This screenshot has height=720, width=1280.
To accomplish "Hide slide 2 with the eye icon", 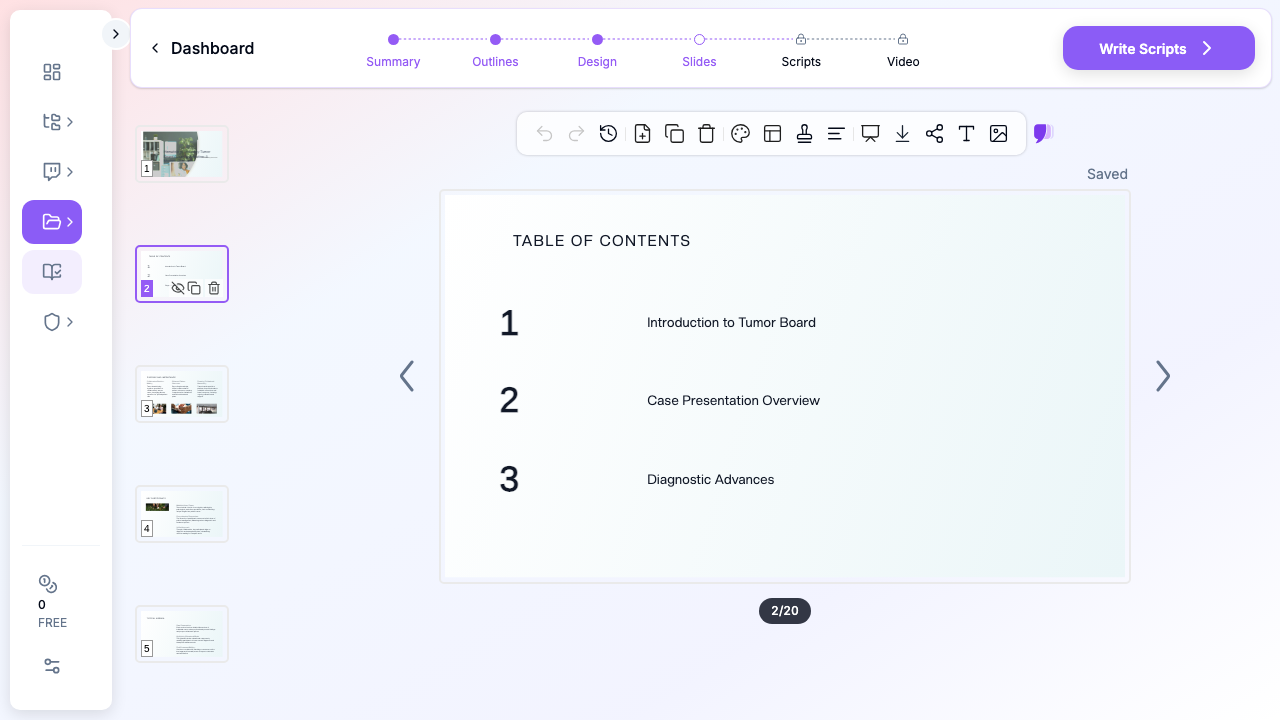I will click(x=178, y=288).
